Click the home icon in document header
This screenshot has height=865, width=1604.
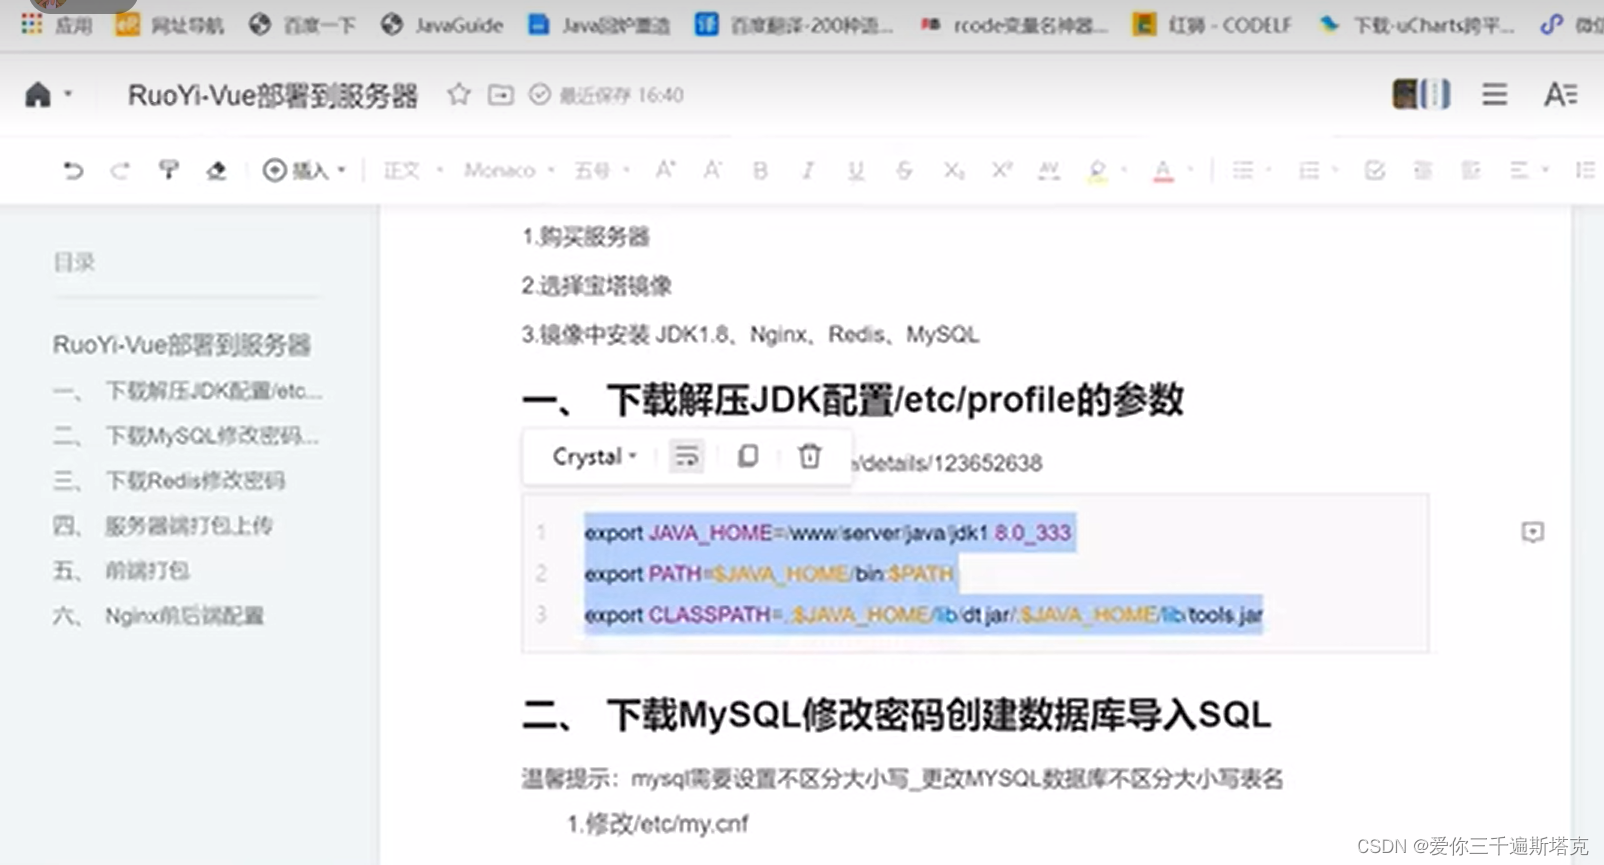pyautogui.click(x=38, y=95)
